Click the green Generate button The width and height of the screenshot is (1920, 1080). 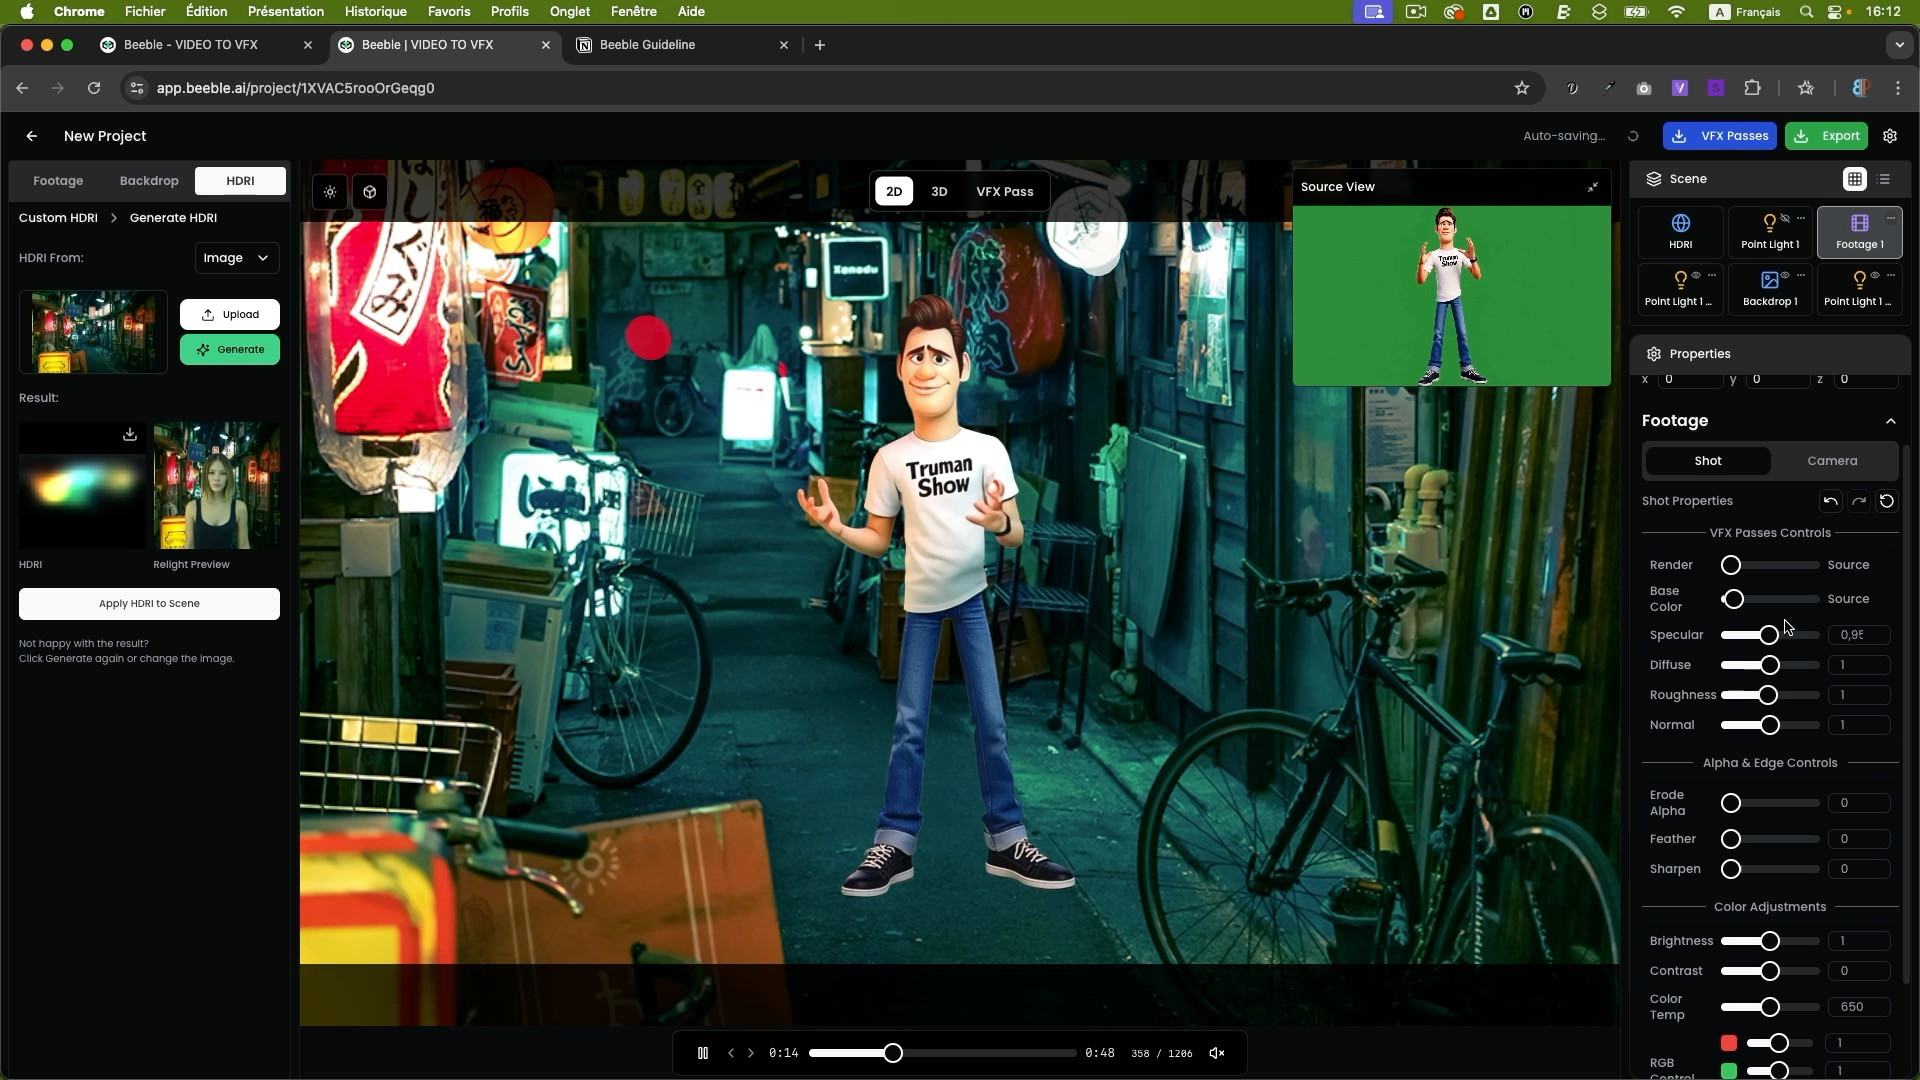point(230,350)
